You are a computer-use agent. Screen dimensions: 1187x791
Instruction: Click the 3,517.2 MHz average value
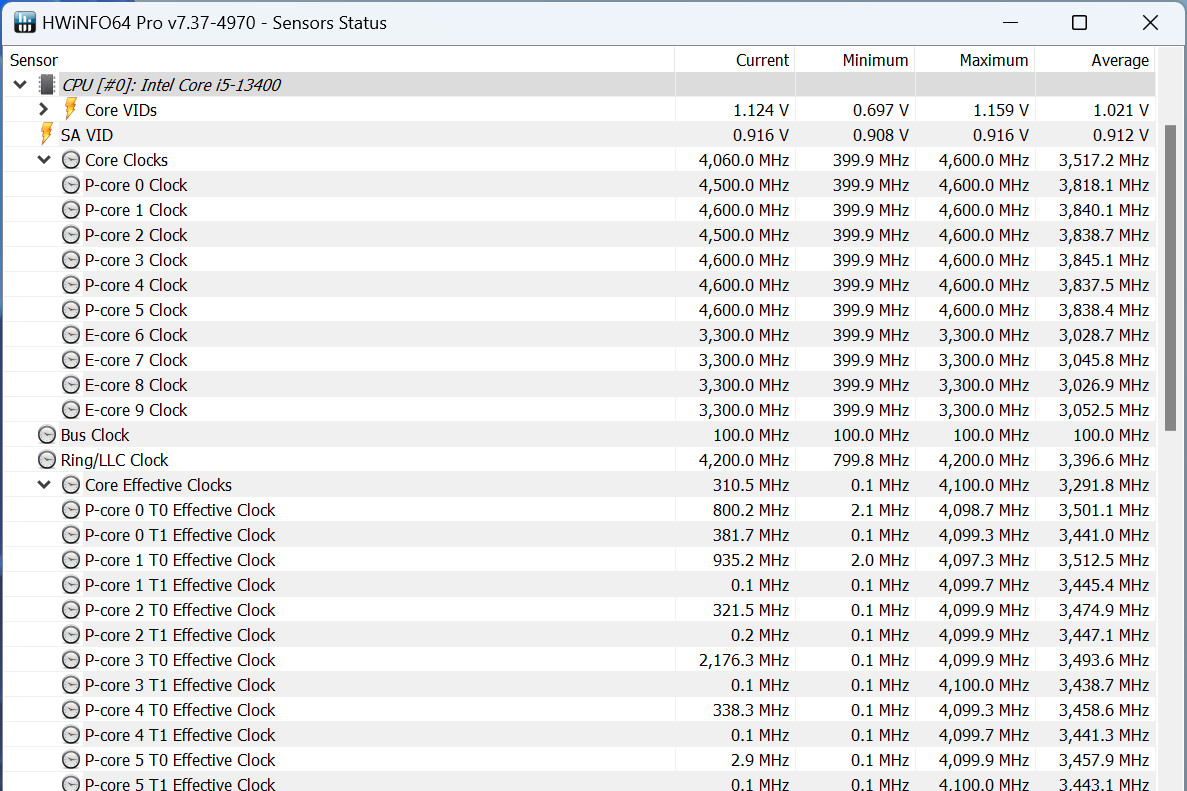1104,160
